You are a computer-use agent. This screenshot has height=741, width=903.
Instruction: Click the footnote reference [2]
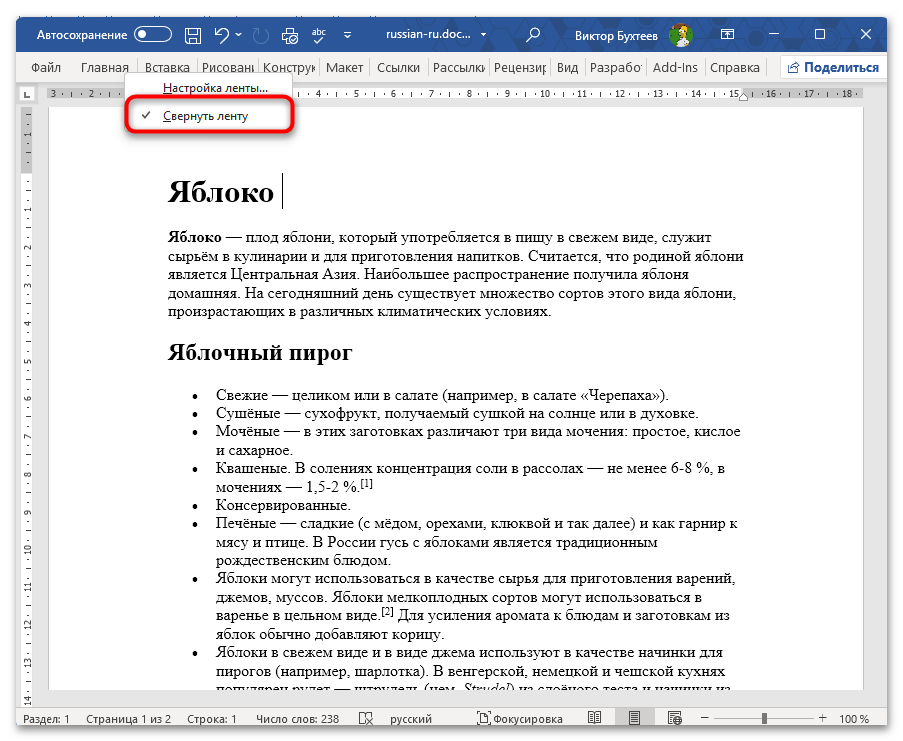point(387,611)
